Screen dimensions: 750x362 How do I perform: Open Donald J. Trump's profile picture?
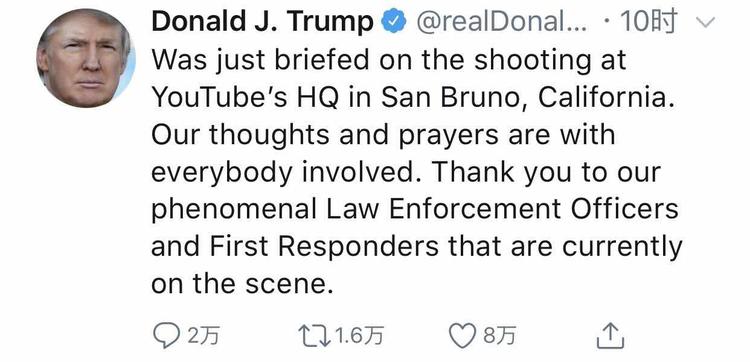tap(86, 58)
